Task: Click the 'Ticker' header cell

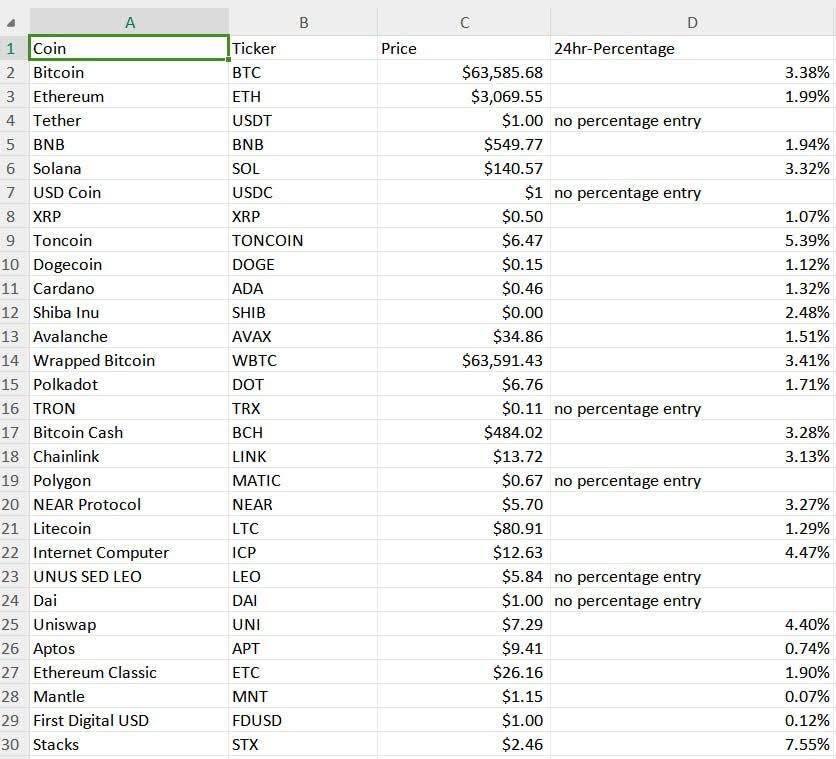Action: coord(303,49)
